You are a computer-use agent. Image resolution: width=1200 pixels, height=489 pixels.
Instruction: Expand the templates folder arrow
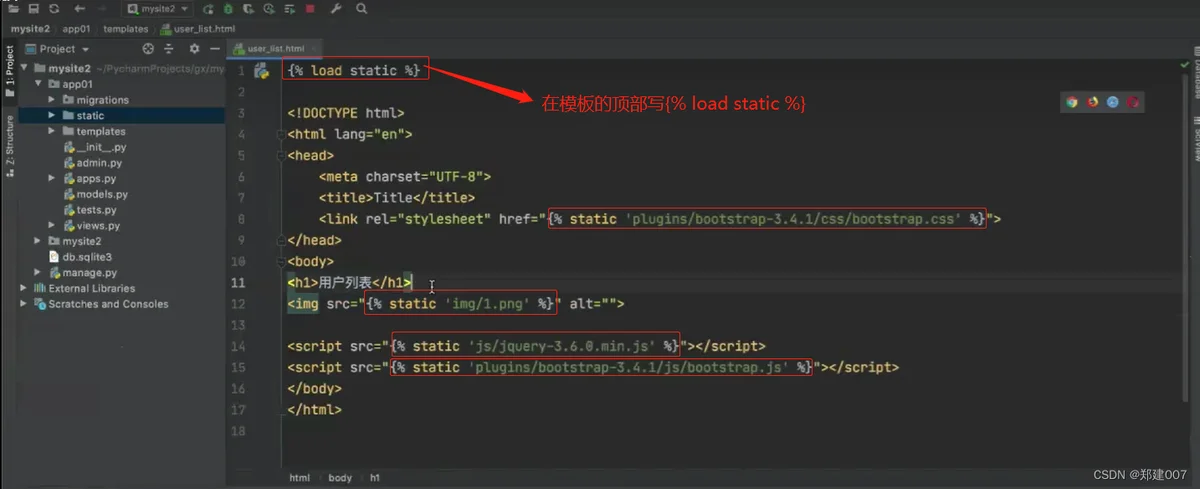point(53,131)
